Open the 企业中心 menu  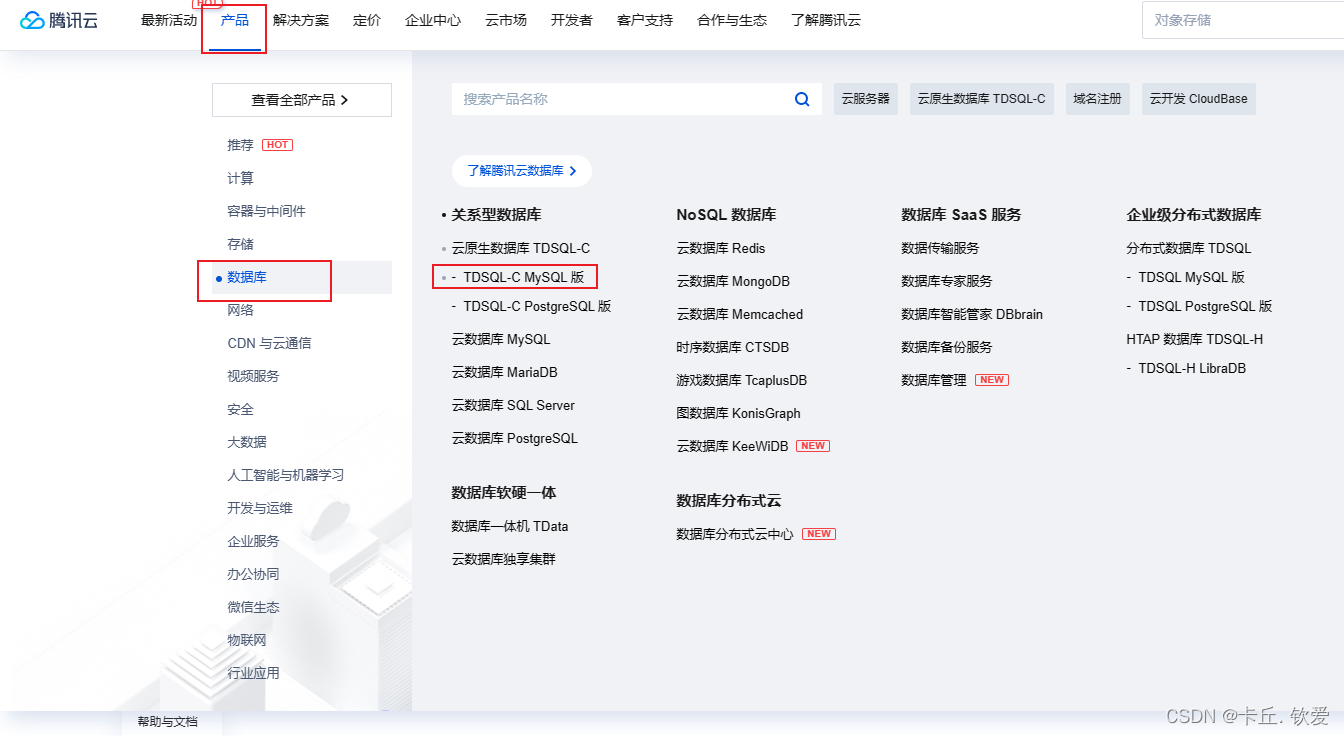point(433,20)
